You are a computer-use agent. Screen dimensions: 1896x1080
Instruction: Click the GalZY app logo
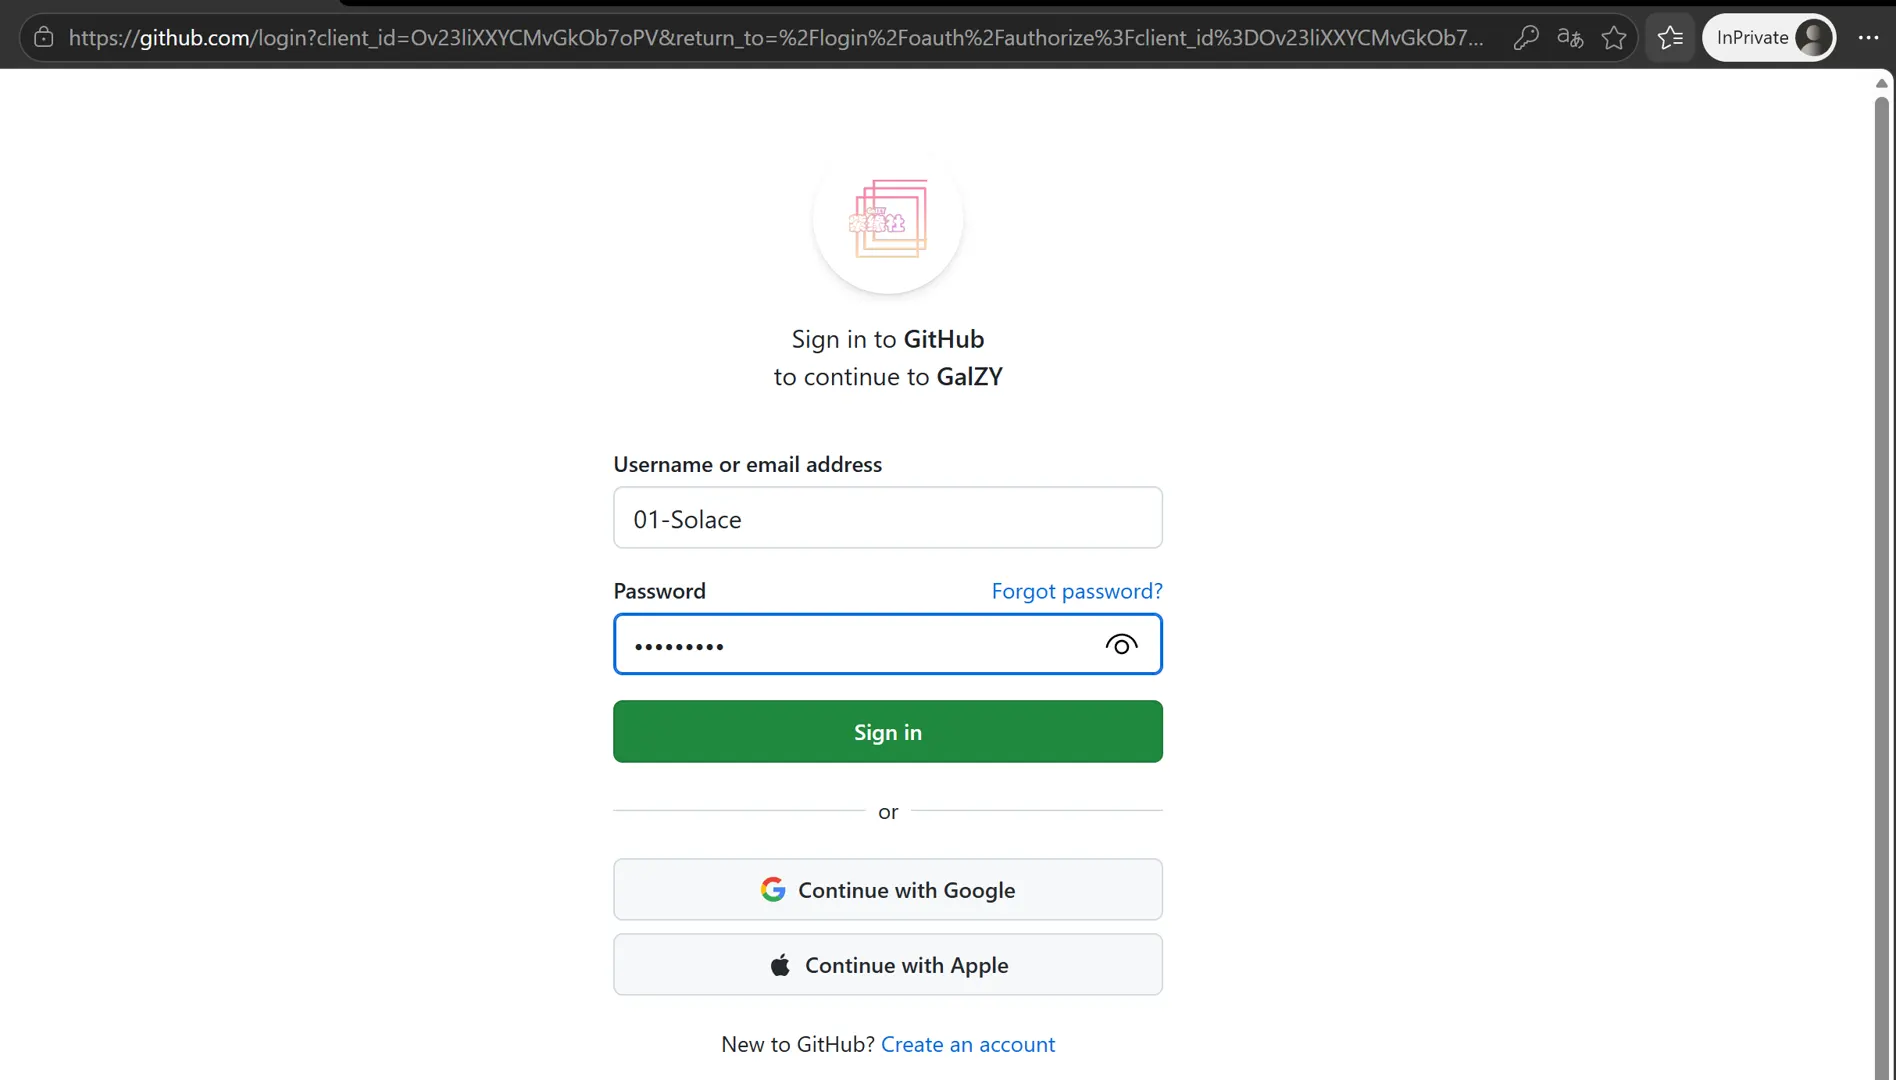point(888,219)
